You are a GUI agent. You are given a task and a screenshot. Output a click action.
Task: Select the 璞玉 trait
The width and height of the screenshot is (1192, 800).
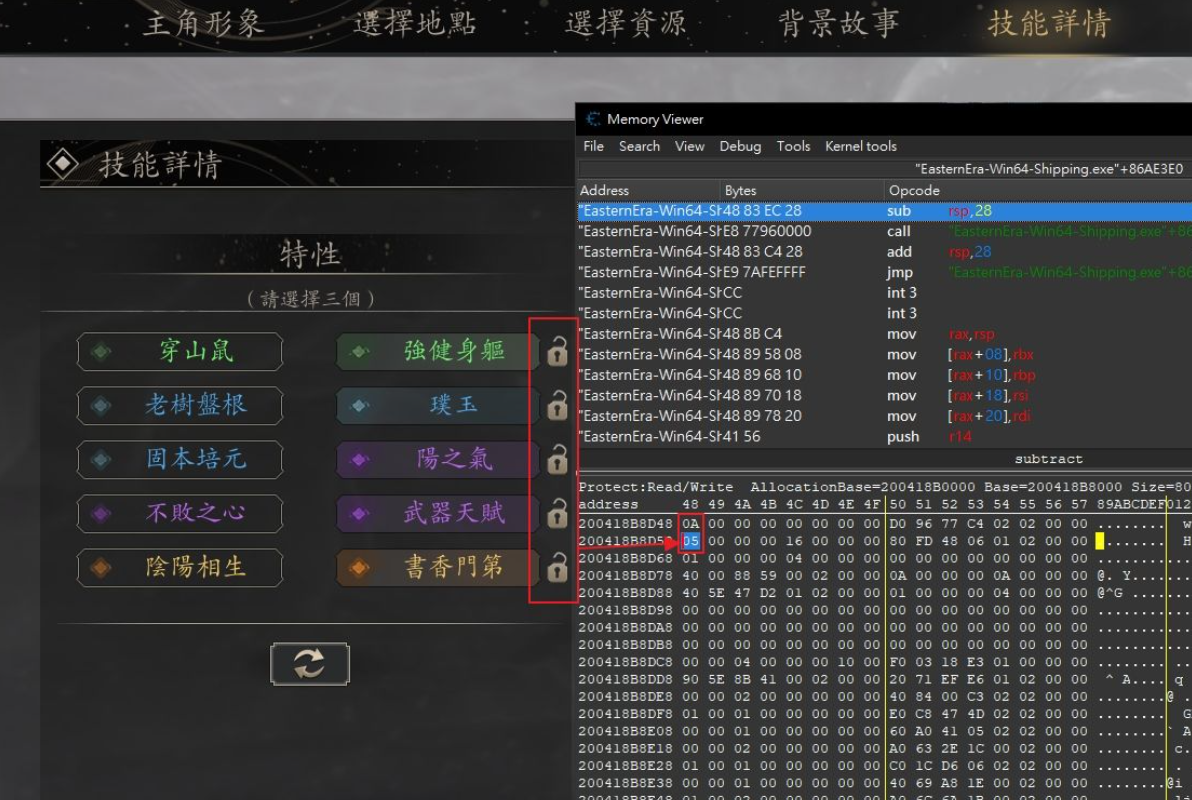[x=438, y=405]
